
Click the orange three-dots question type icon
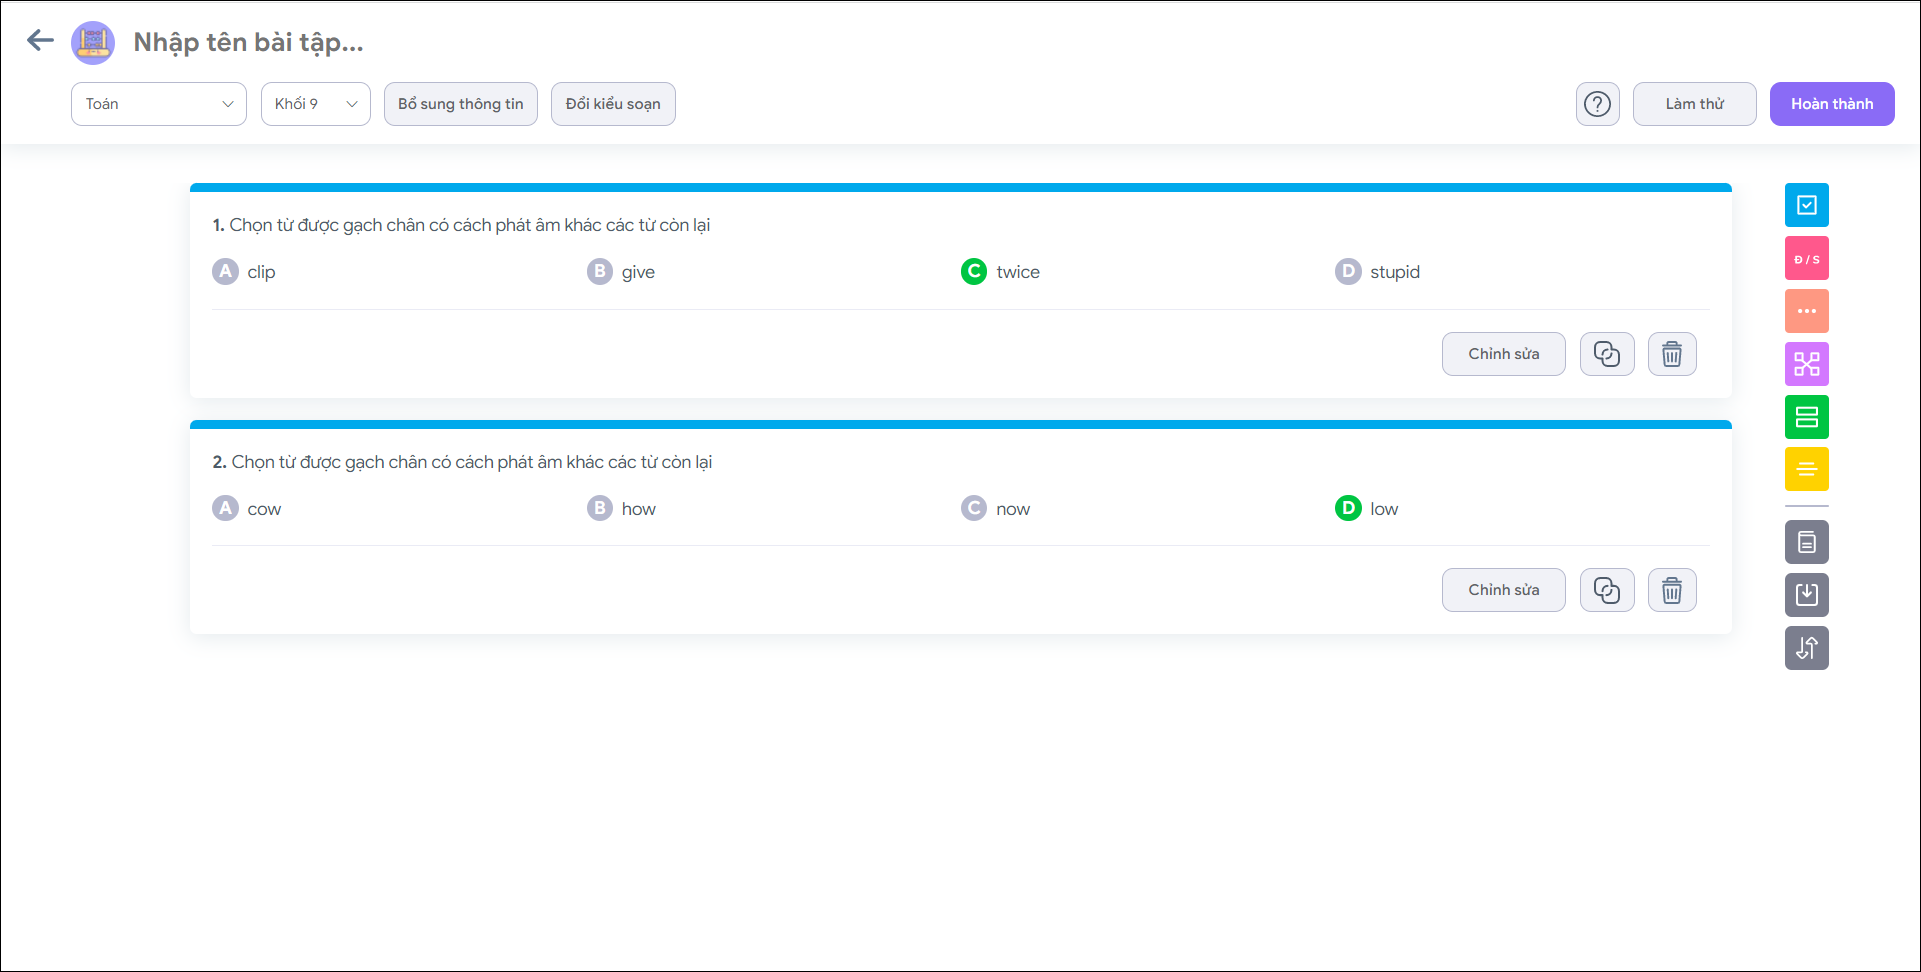(1806, 311)
